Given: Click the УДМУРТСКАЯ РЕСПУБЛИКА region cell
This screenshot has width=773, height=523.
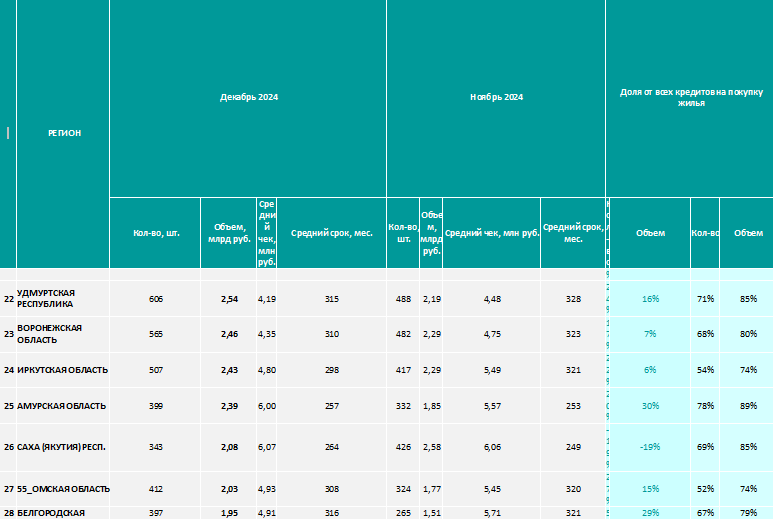Looking at the screenshot, I should point(63,299).
